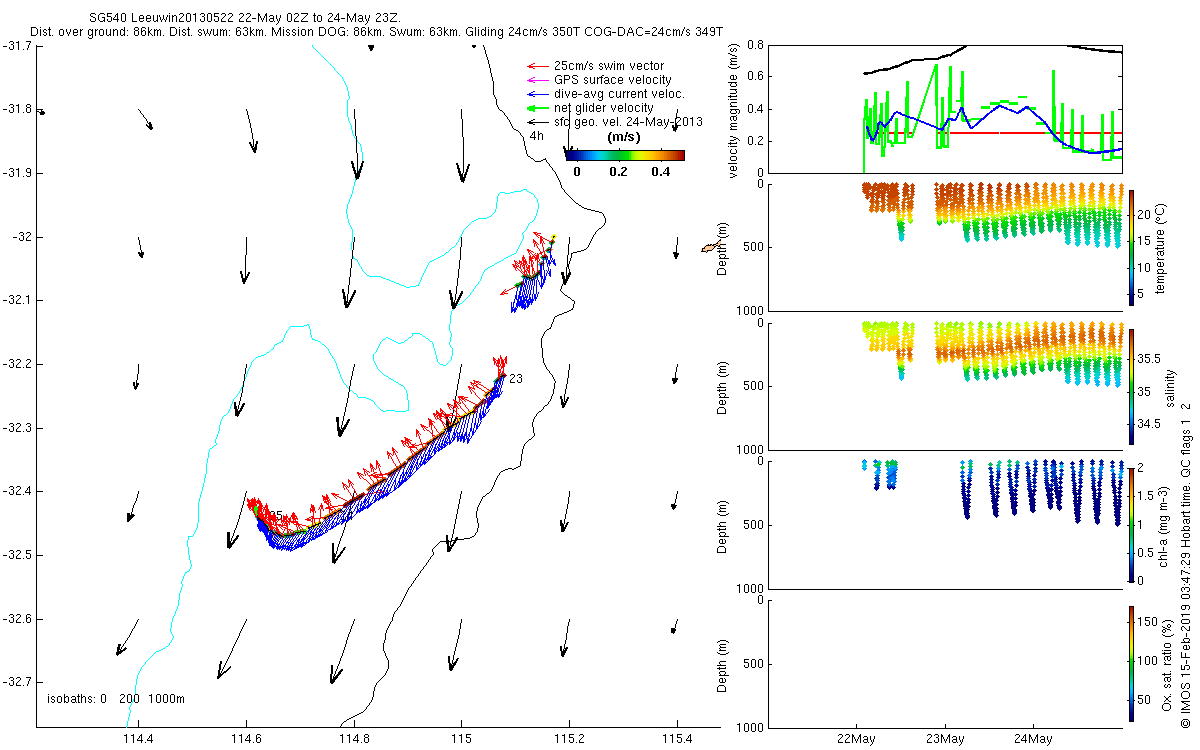
Task: Click the 'isobaths: 0 200 1000m' note
Action: pyautogui.click(x=117, y=698)
